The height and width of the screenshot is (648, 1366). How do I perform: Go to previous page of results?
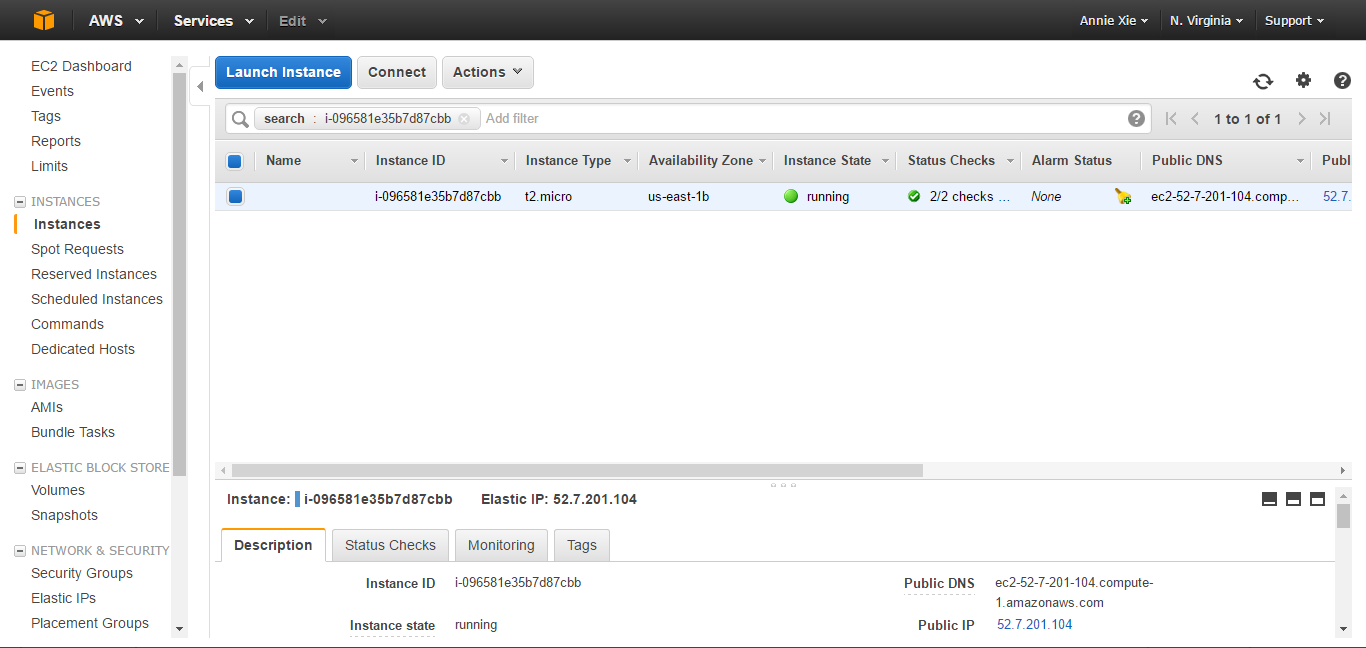pos(1195,118)
